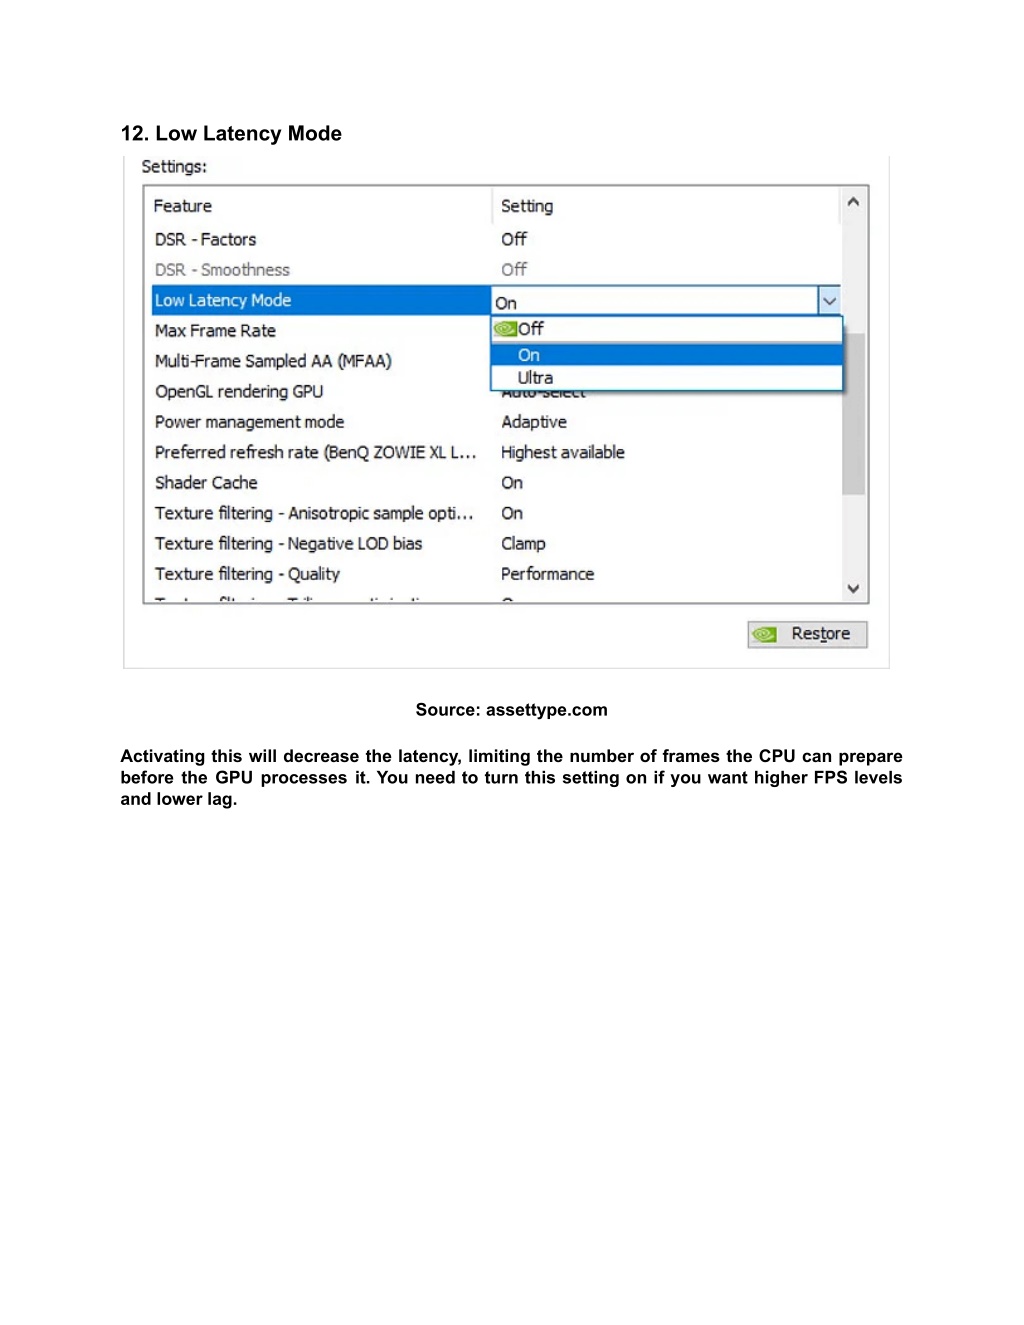1024x1325 pixels.
Task: Click the Highest available refresh rate value
Action: pyautogui.click(x=563, y=452)
